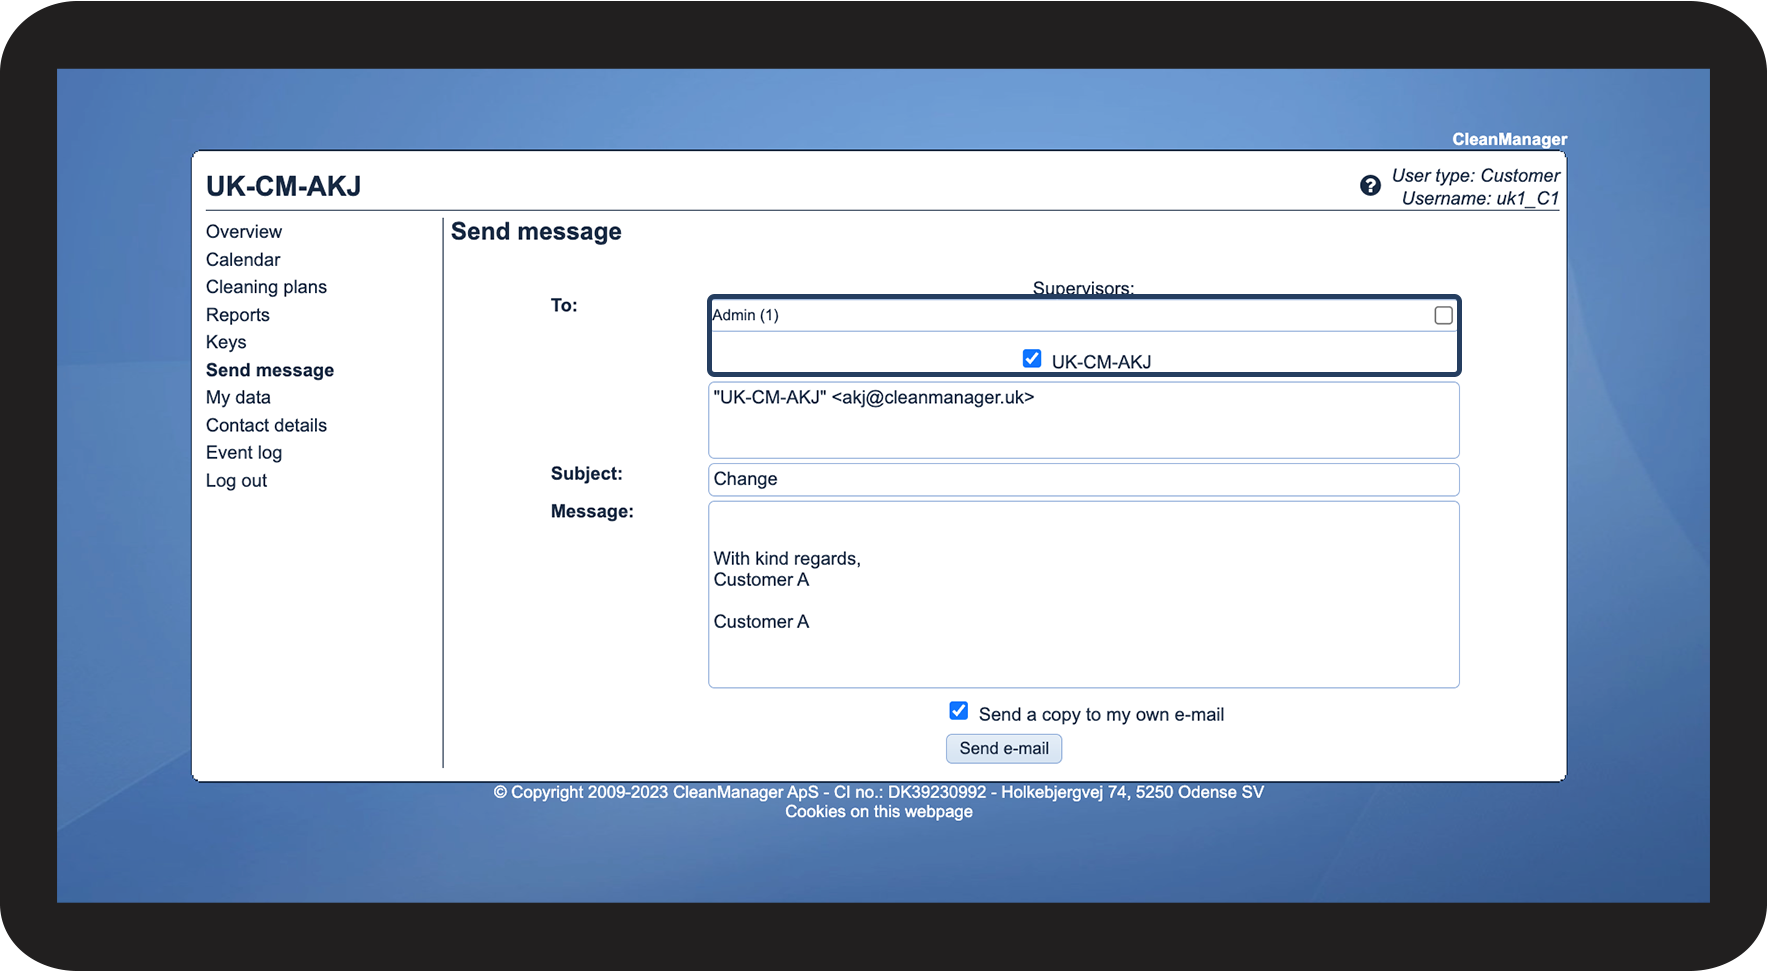This screenshot has height=971, width=1767.
Task: Navigate to Reports
Action: (238, 315)
